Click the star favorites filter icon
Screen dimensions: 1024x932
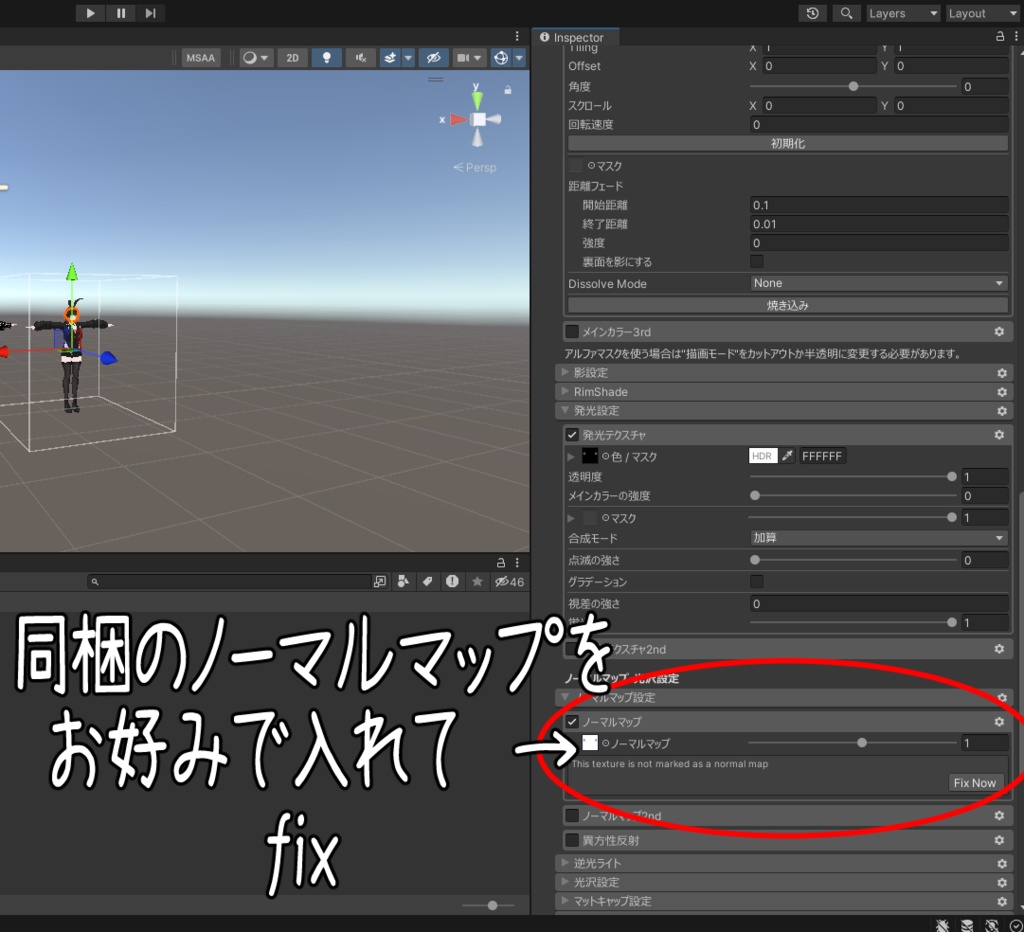(x=477, y=581)
